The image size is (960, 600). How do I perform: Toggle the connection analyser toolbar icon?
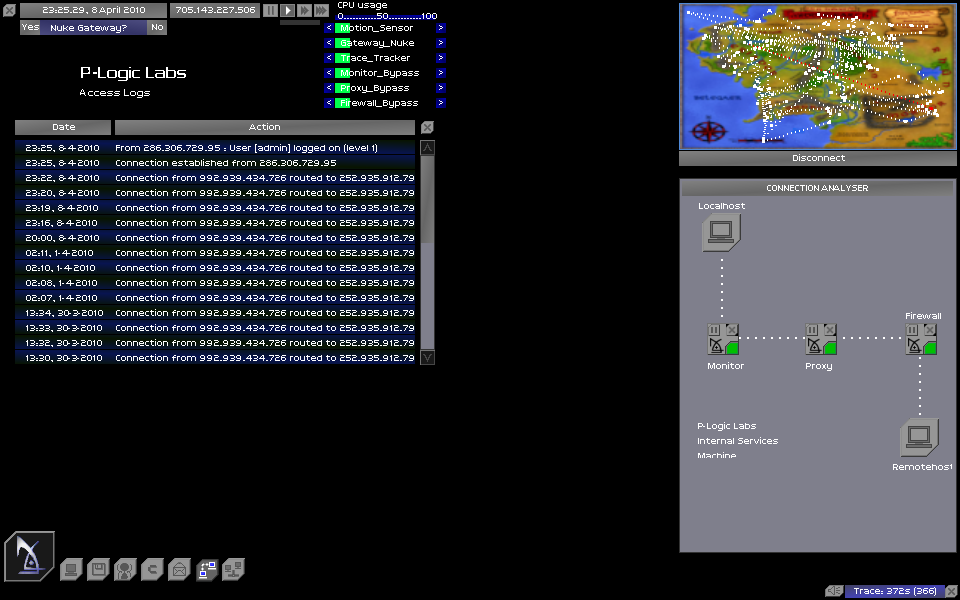pos(206,570)
